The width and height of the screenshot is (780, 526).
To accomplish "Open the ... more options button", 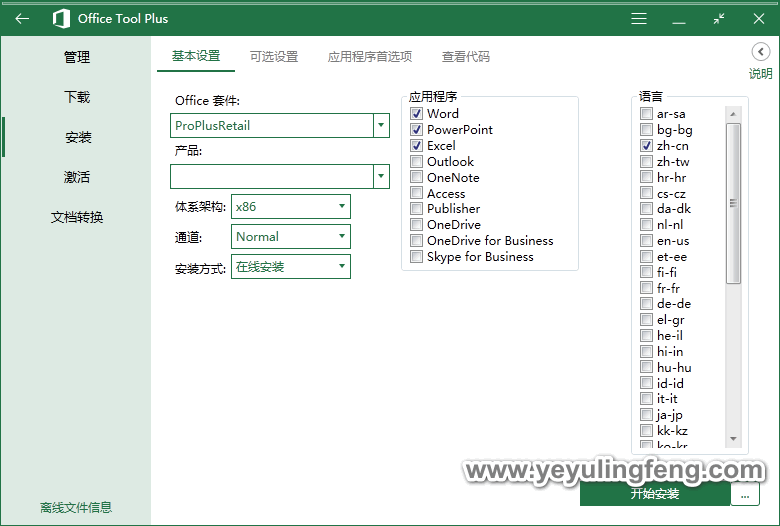I will point(745,494).
